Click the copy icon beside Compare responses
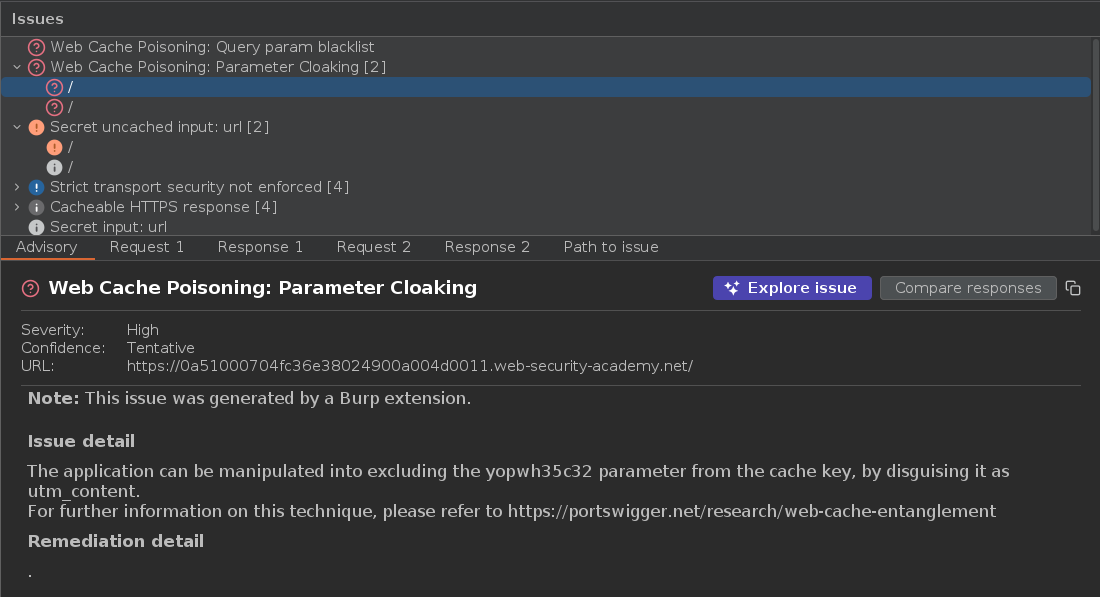The width and height of the screenshot is (1100, 597). pyautogui.click(x=1073, y=288)
